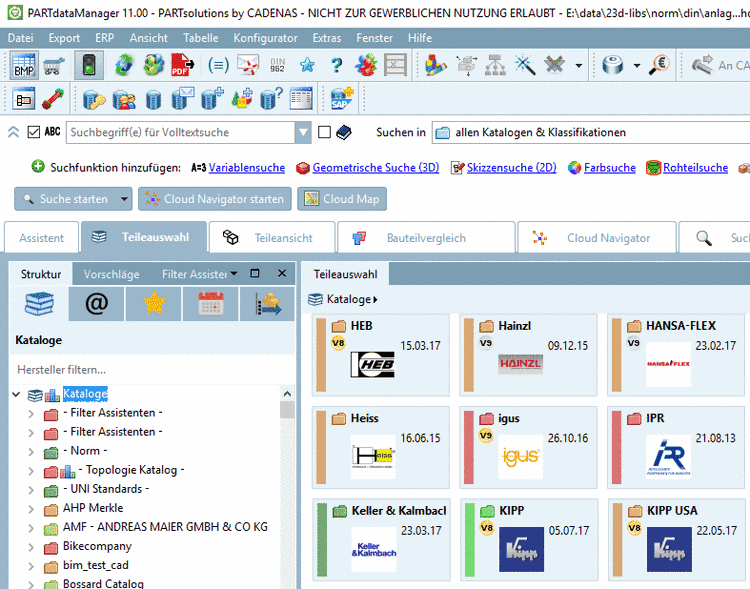This screenshot has height=589, width=750.
Task: Open the Skizzensuche (2D) link
Action: pyautogui.click(x=511, y=168)
